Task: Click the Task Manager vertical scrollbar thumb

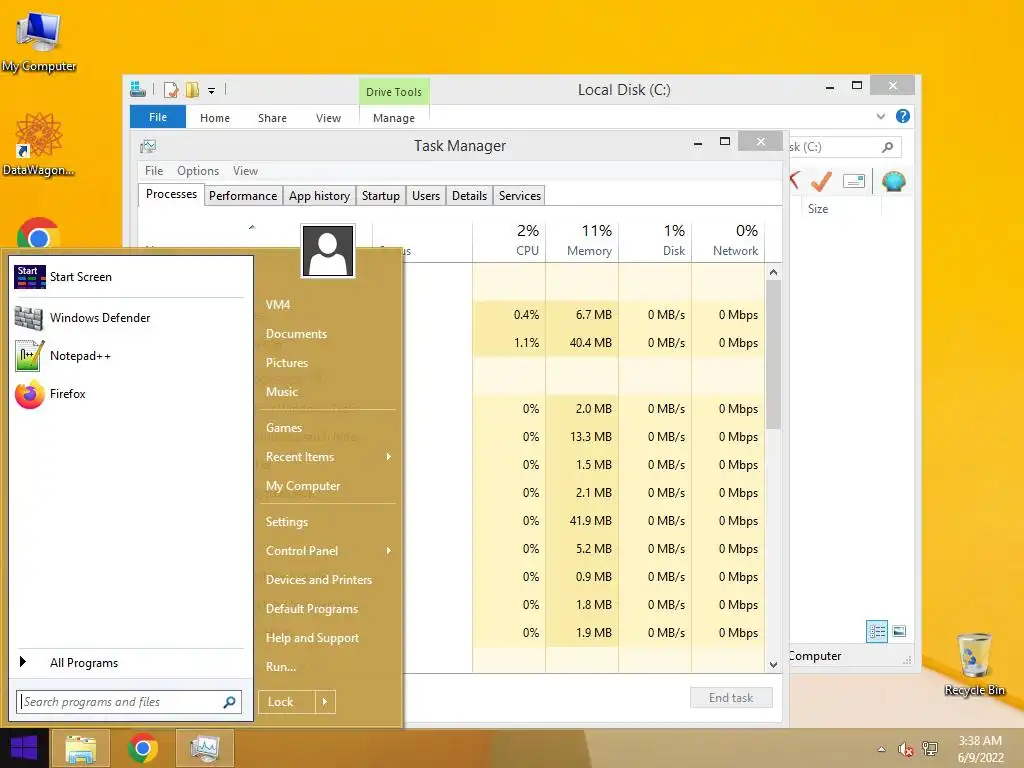Action: [x=773, y=354]
